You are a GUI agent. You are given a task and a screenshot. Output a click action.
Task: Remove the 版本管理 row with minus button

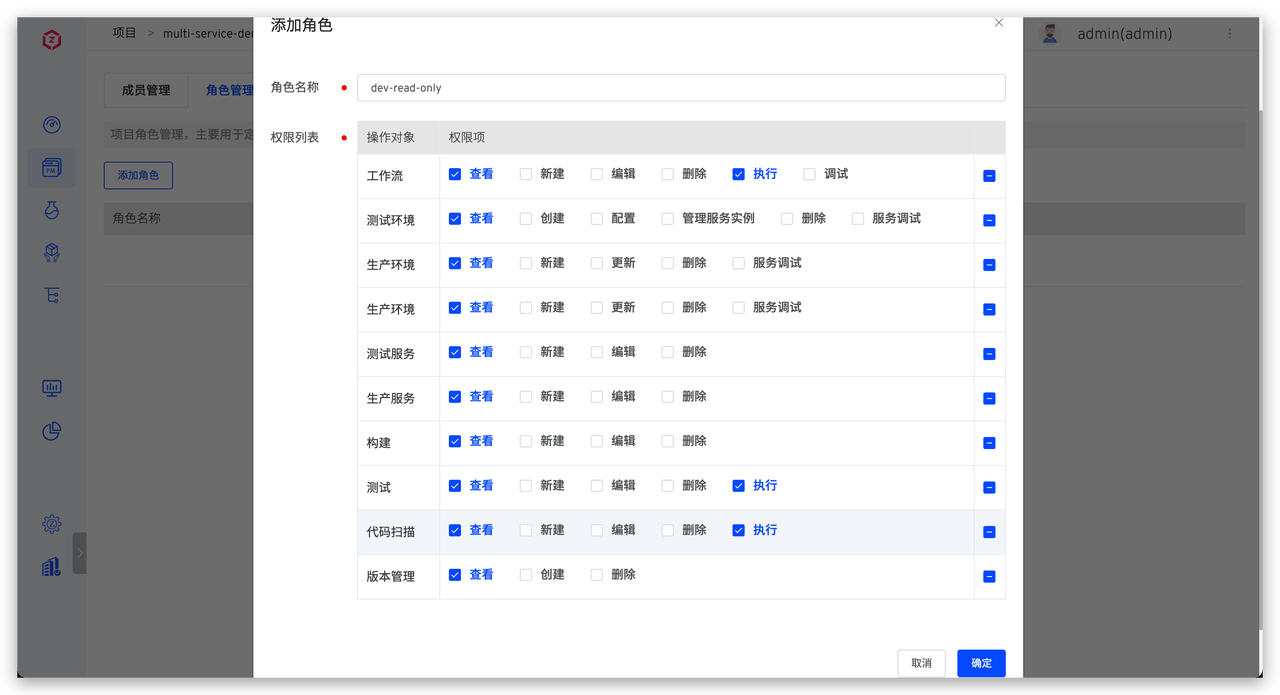tap(989, 576)
